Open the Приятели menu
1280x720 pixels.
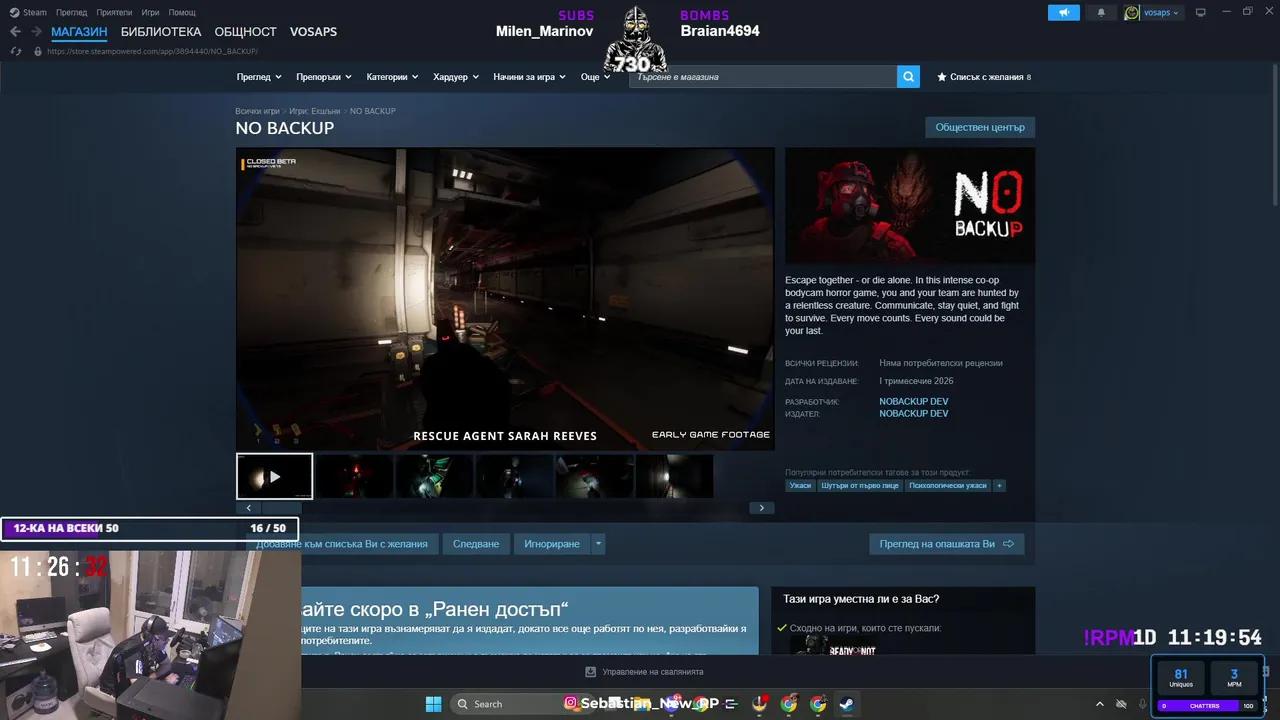point(114,12)
